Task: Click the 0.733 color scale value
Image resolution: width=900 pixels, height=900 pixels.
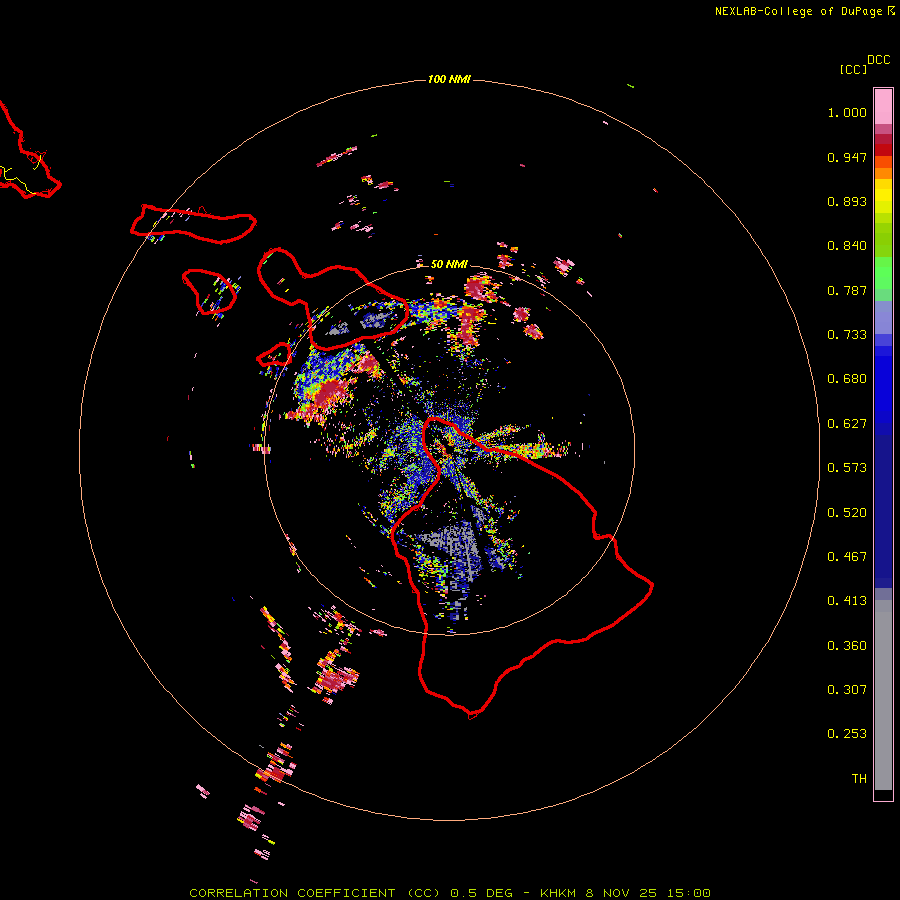Action: [847, 335]
